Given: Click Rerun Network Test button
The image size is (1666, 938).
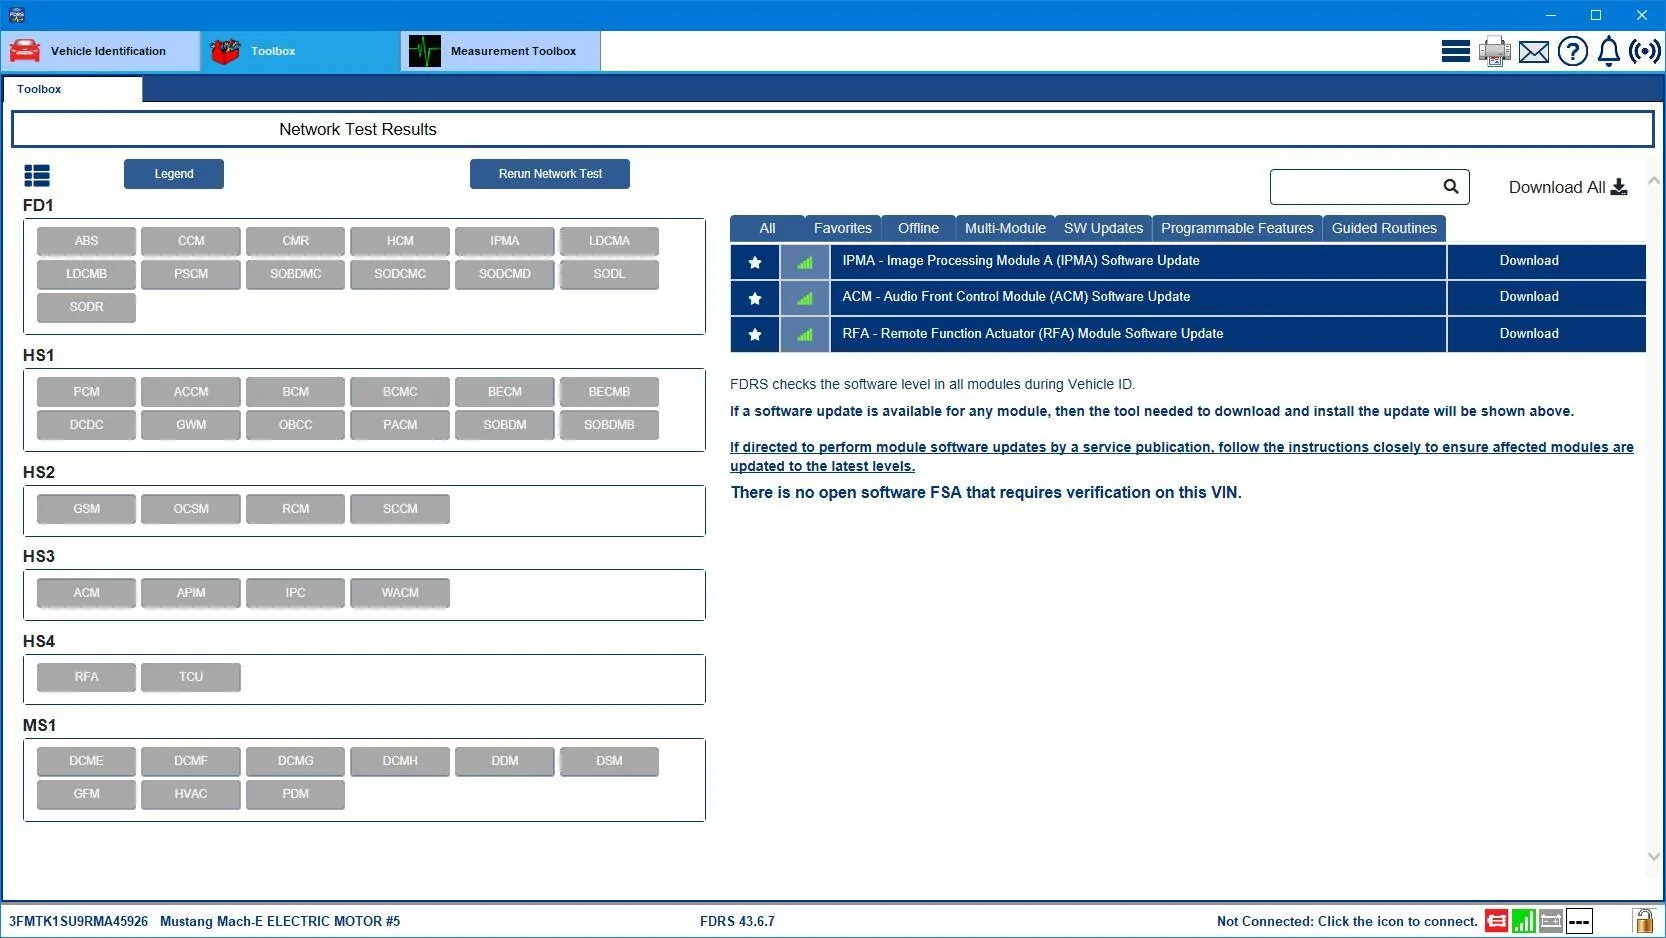Looking at the screenshot, I should (550, 174).
